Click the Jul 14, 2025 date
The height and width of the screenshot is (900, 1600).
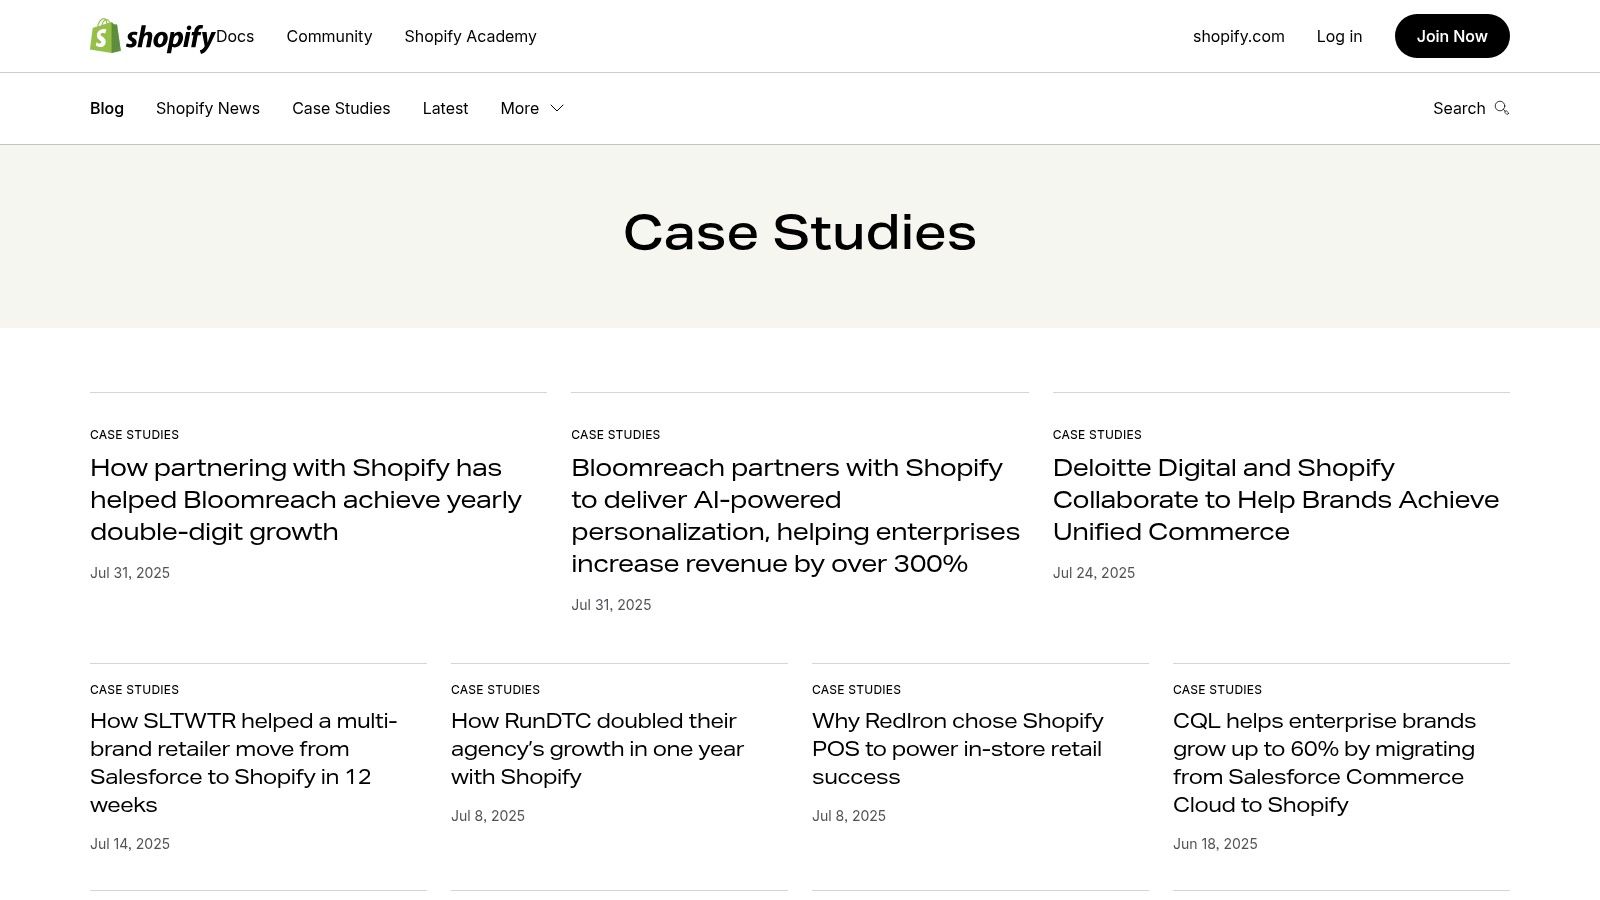pos(130,844)
